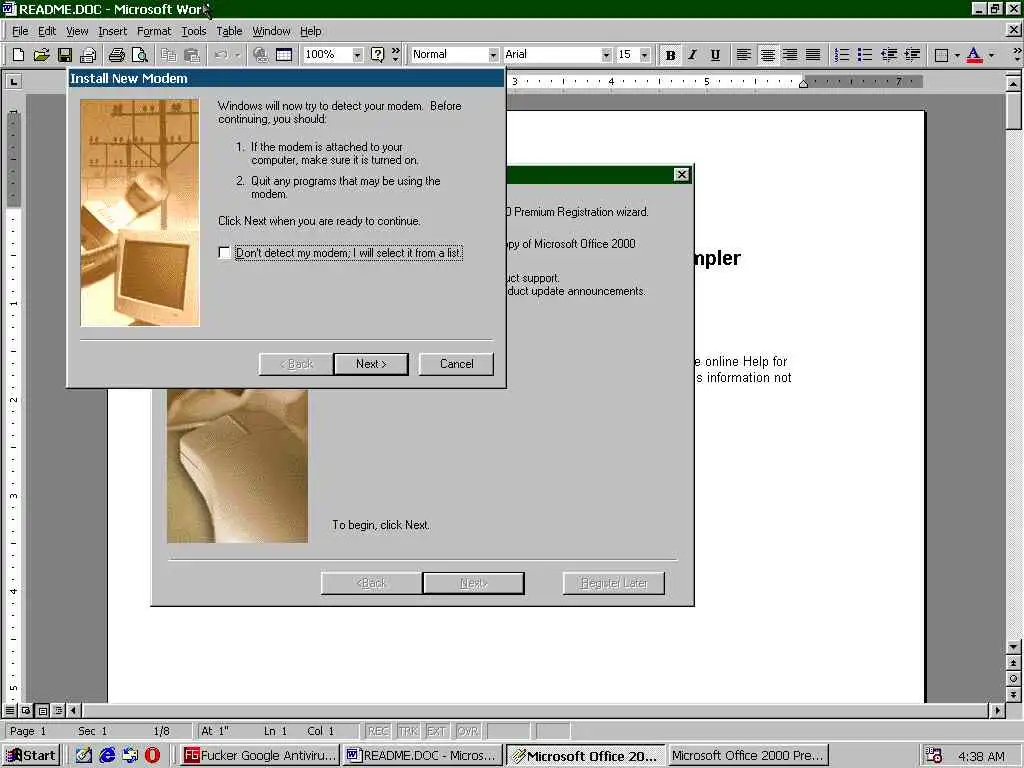
Task: Open the File menu
Action: 20,31
